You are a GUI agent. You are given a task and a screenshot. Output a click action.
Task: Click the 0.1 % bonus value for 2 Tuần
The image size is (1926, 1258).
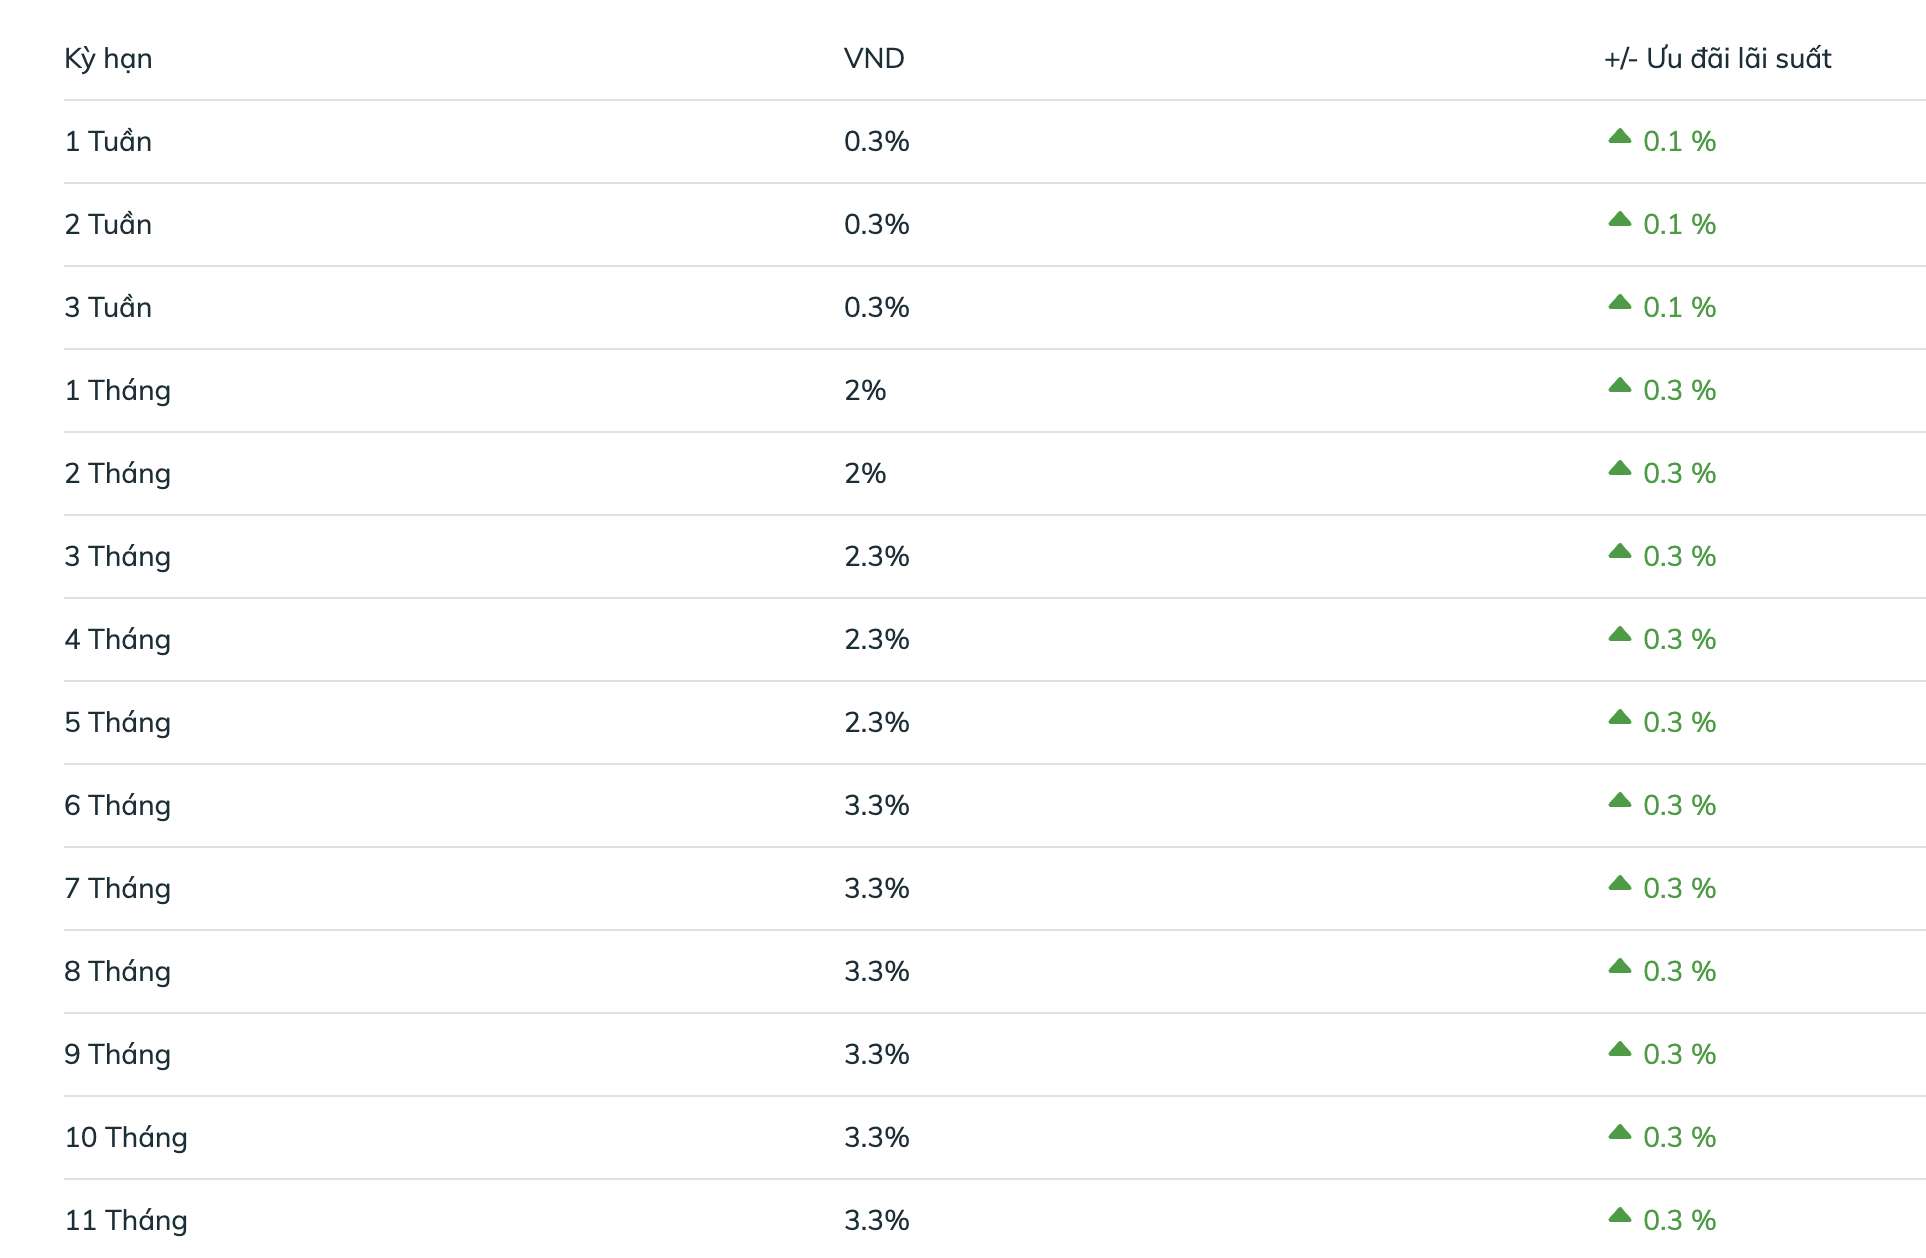click(x=1679, y=225)
